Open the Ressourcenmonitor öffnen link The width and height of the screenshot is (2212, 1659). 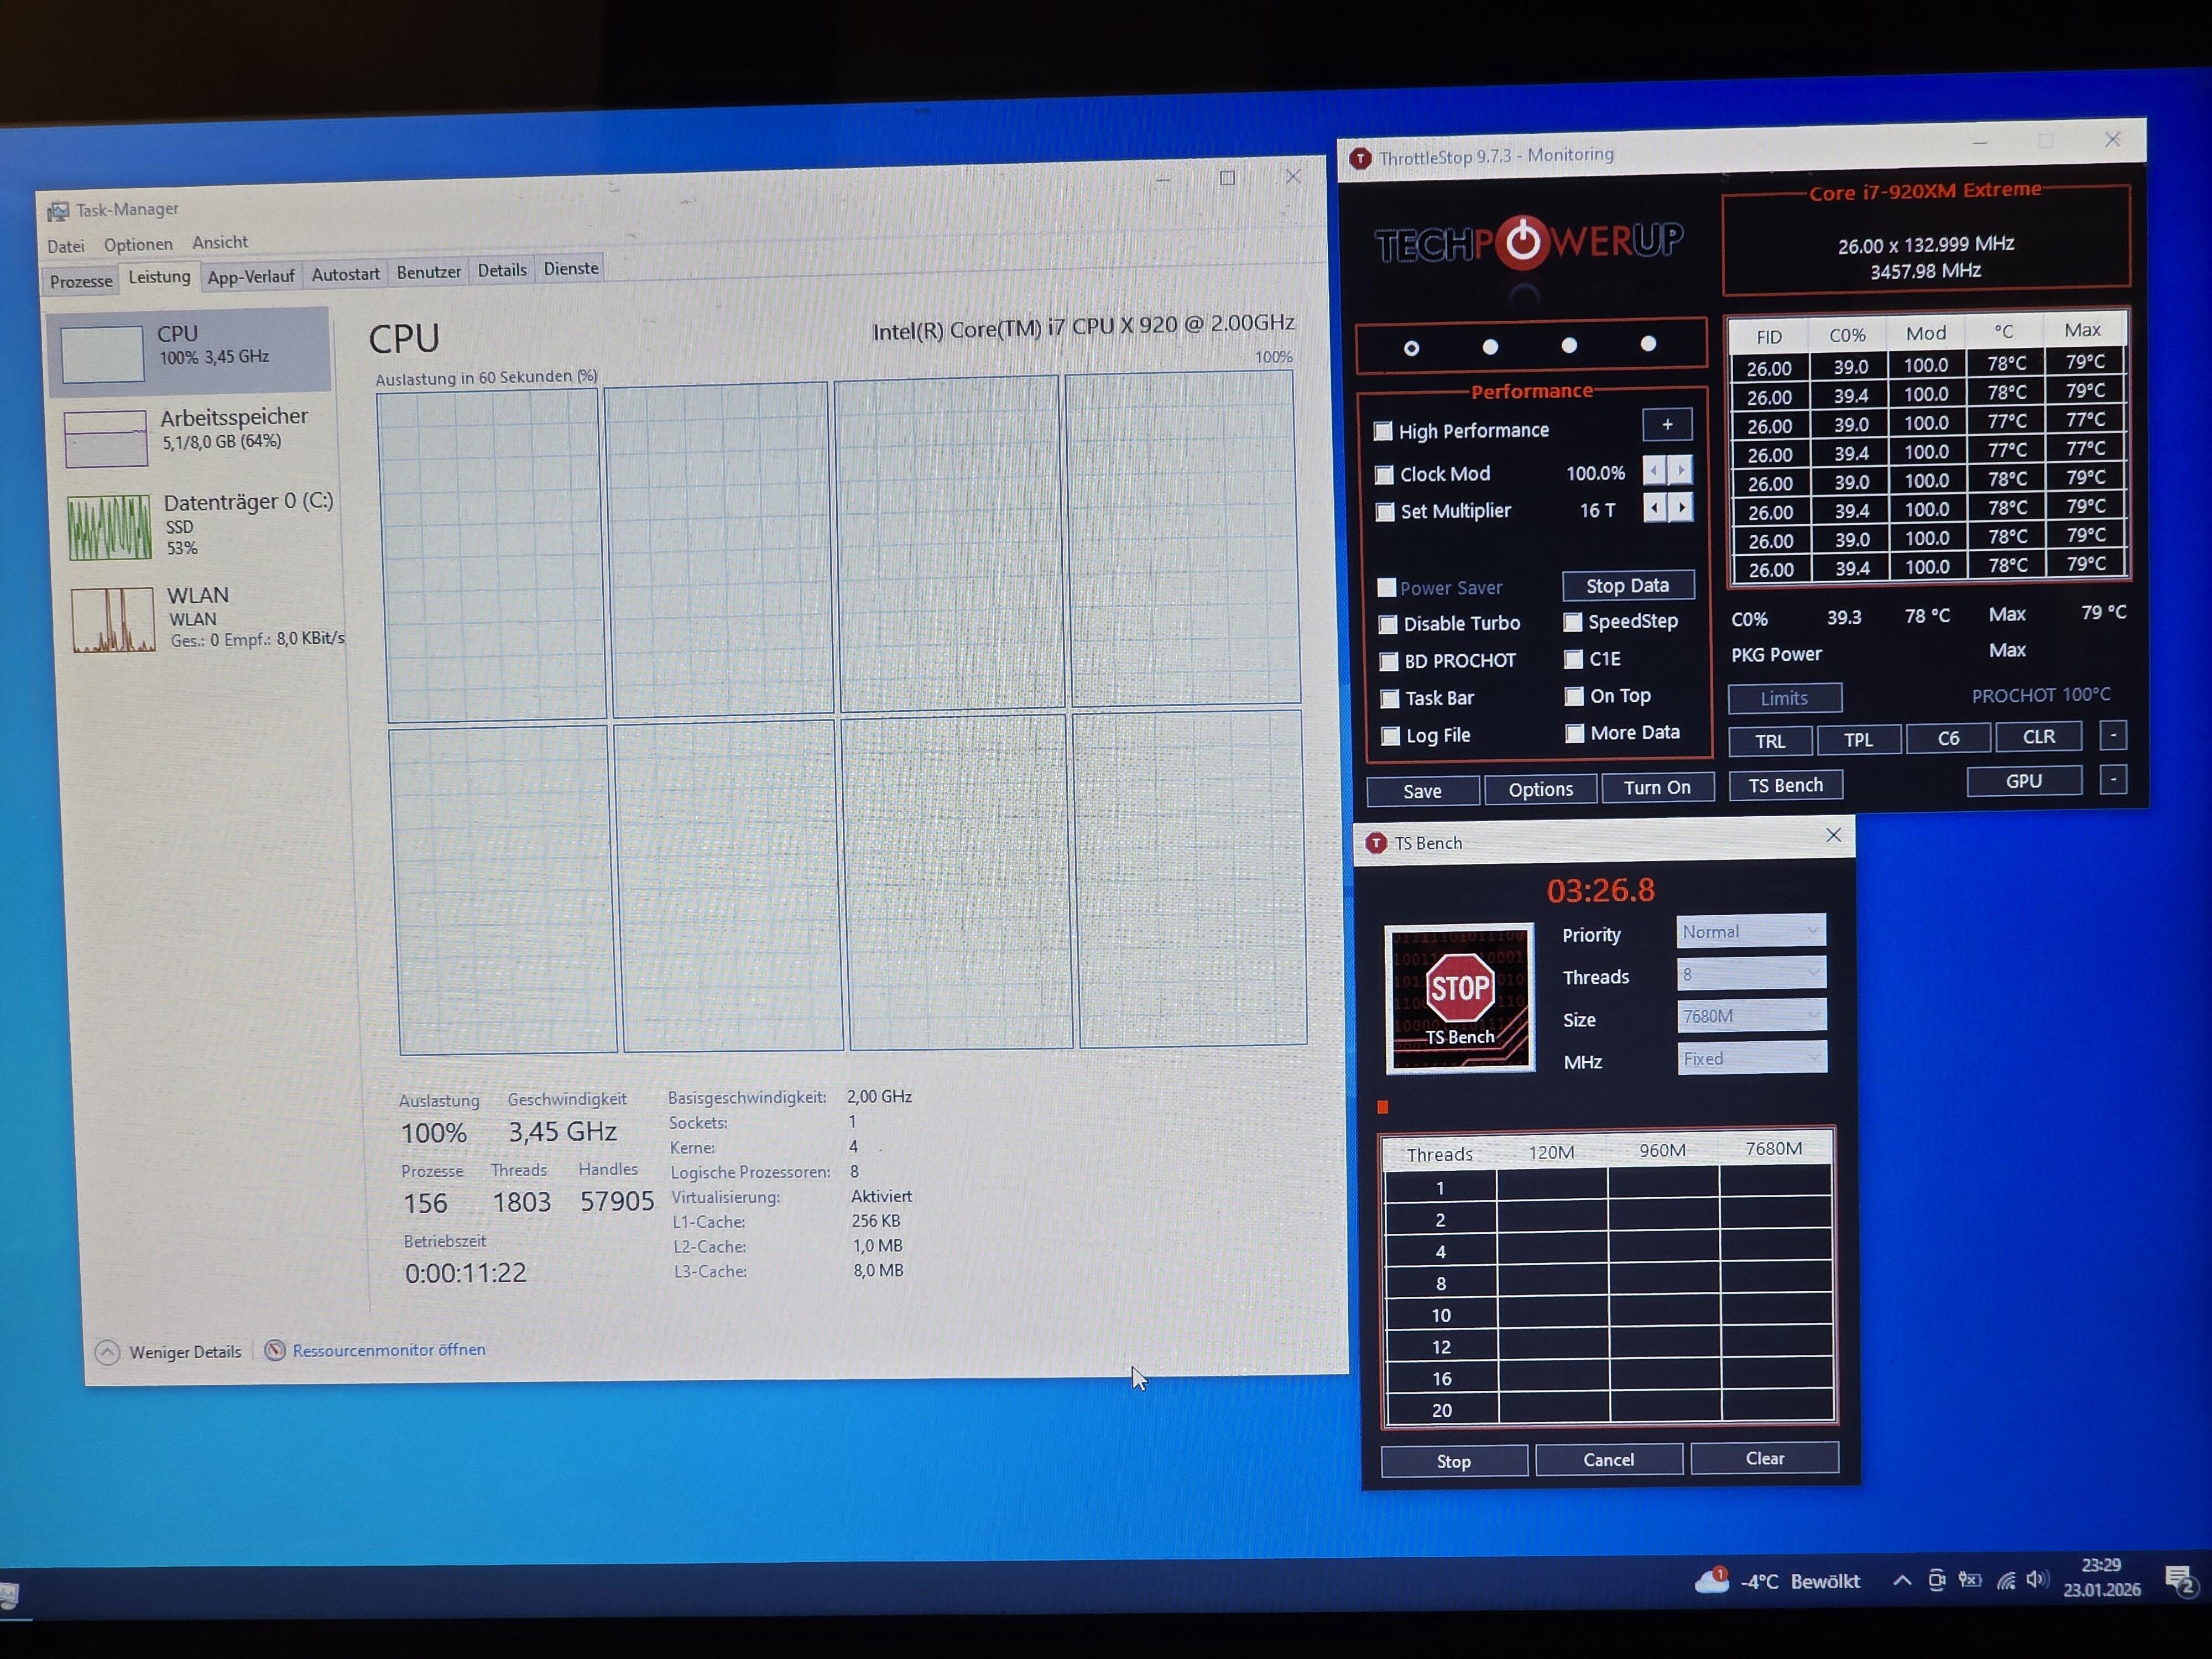(388, 1350)
